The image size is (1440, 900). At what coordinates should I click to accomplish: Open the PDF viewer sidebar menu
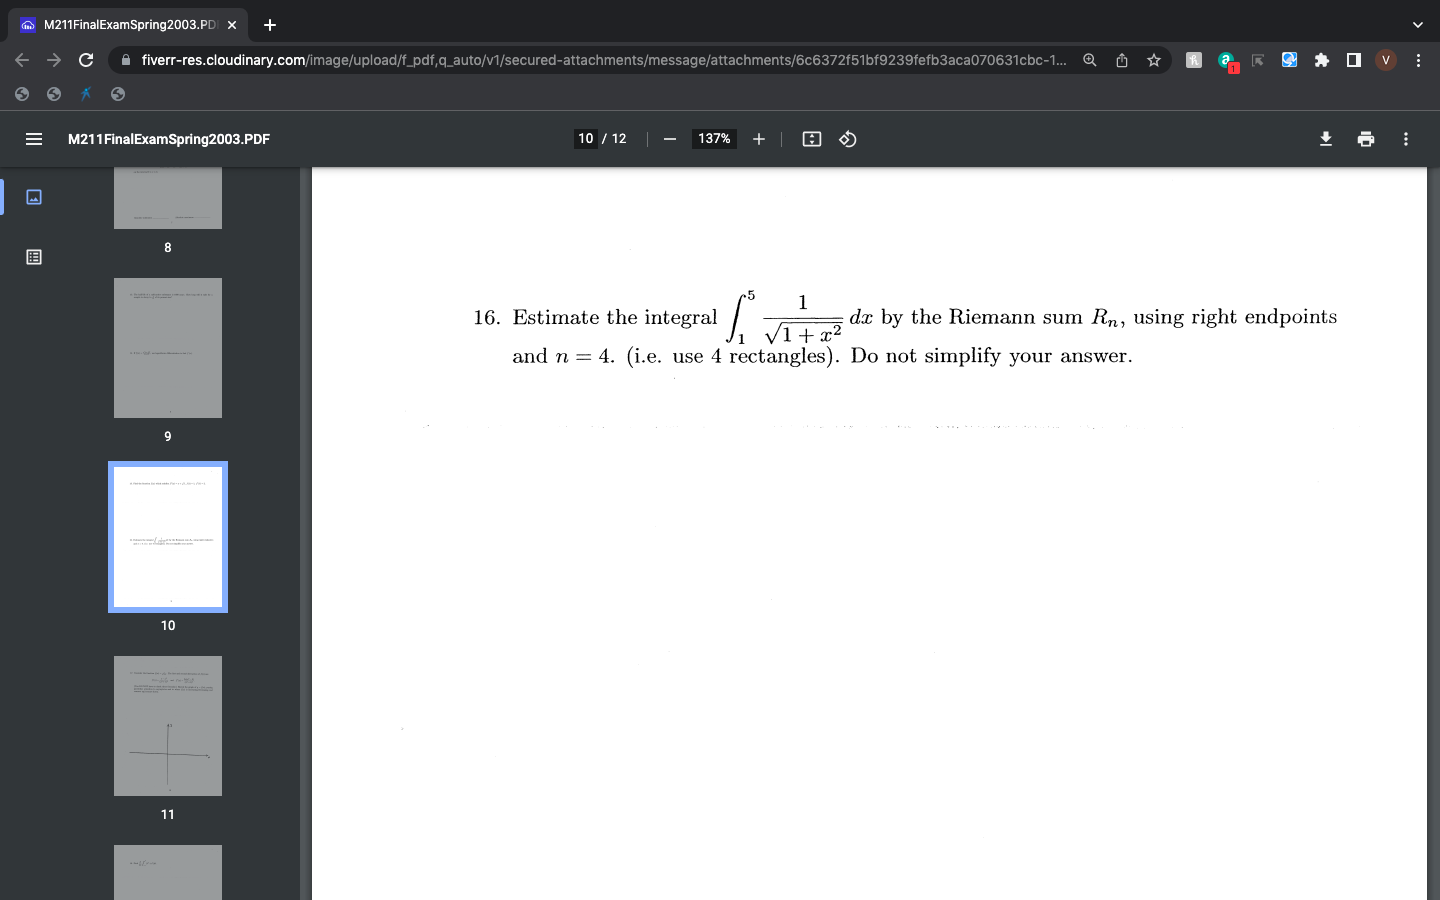33,139
